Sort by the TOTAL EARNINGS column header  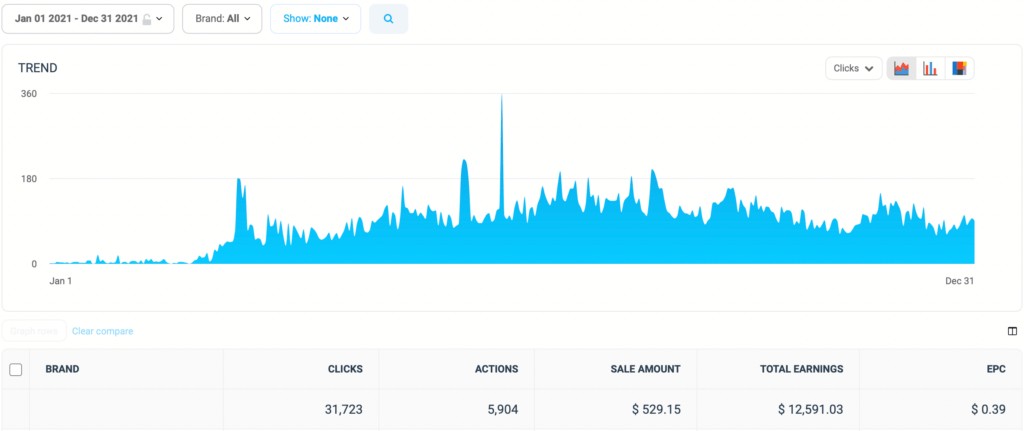pos(801,369)
